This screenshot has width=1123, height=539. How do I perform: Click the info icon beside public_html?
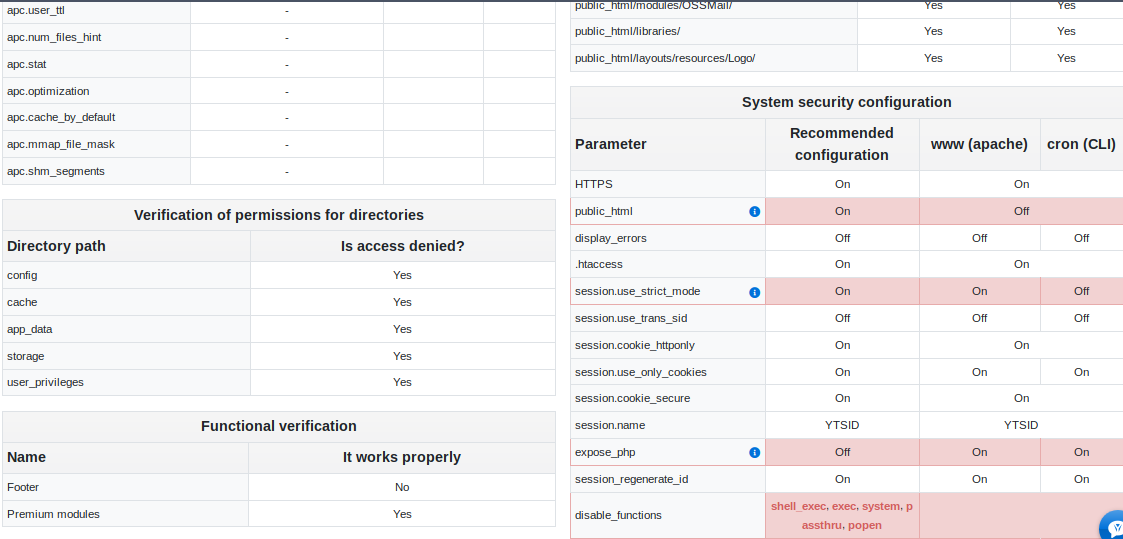pos(754,212)
